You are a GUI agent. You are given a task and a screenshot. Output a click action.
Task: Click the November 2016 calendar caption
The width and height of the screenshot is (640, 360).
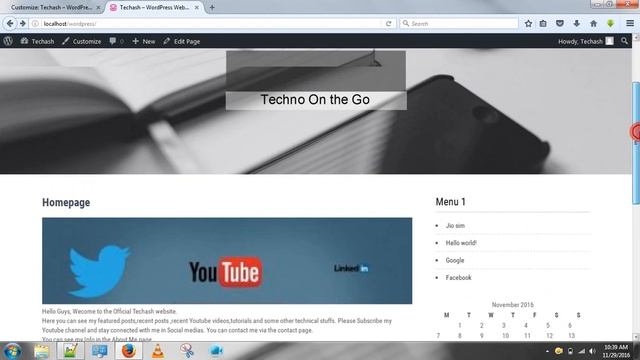coord(513,305)
